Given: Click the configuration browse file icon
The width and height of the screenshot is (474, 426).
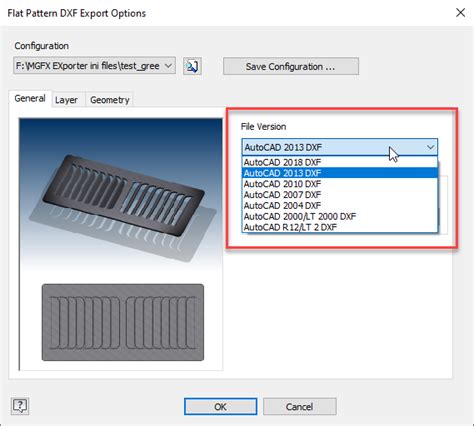Looking at the screenshot, I should pyautogui.click(x=192, y=66).
